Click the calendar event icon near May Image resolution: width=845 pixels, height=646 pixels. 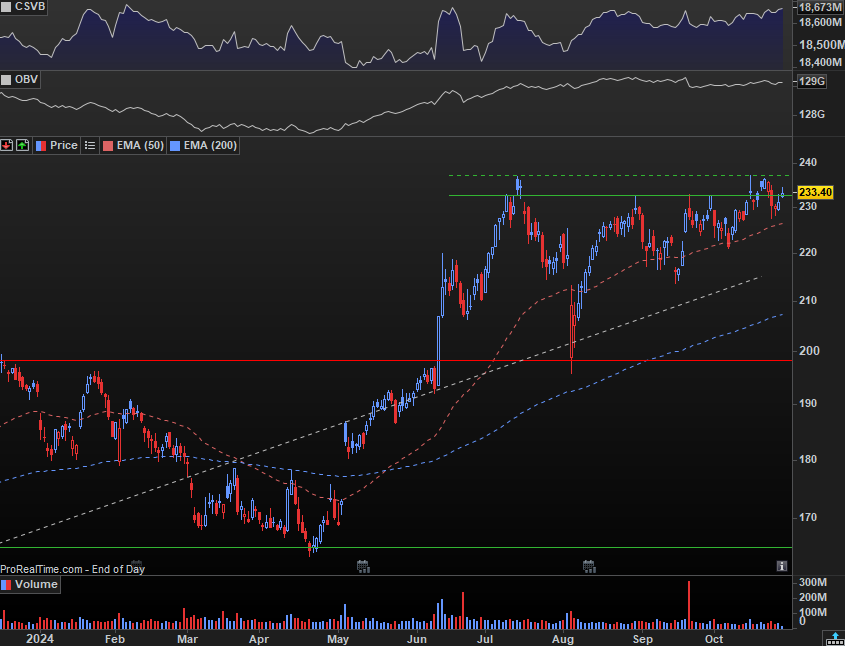[x=363, y=566]
